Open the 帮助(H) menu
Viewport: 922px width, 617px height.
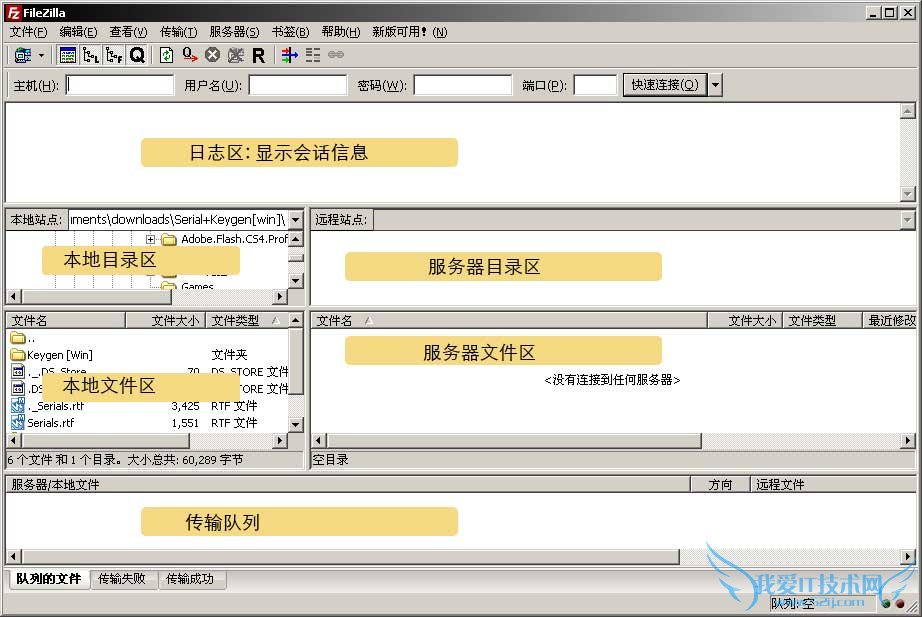point(340,32)
